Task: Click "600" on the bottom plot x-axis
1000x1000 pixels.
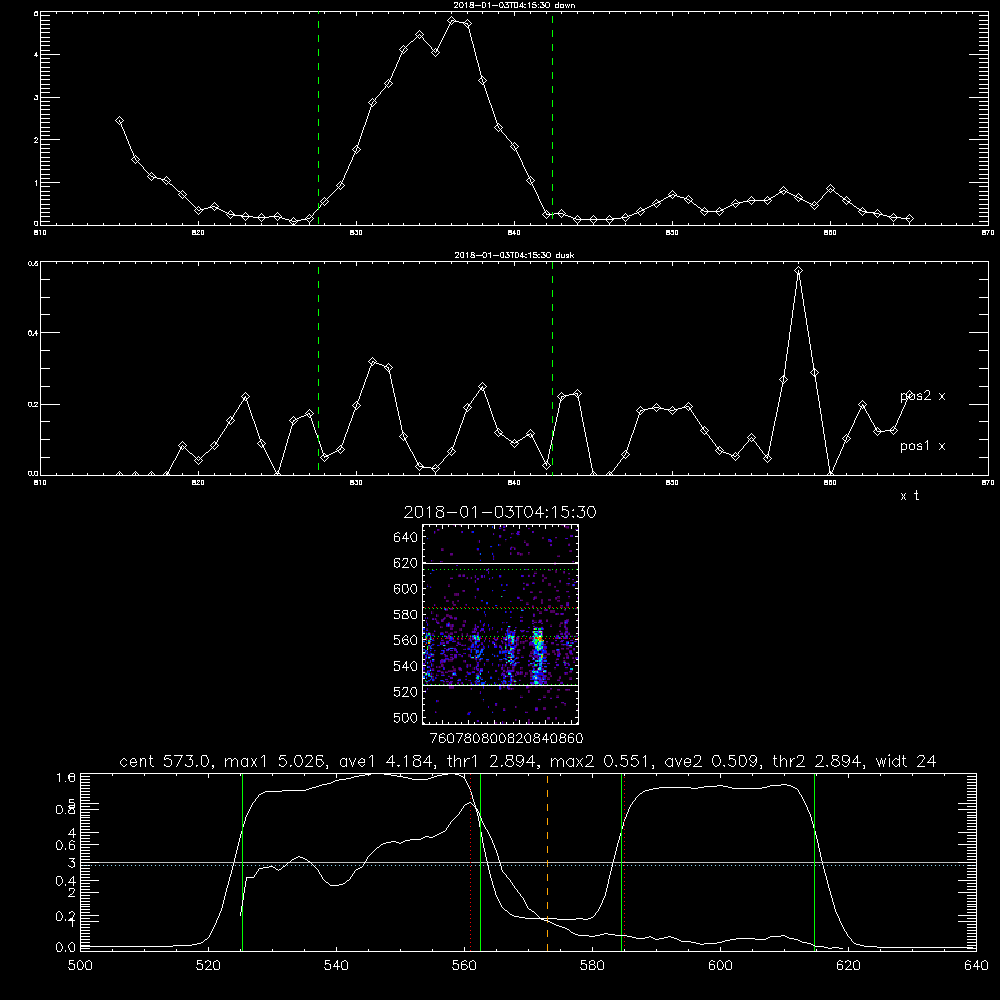Action: 721,966
